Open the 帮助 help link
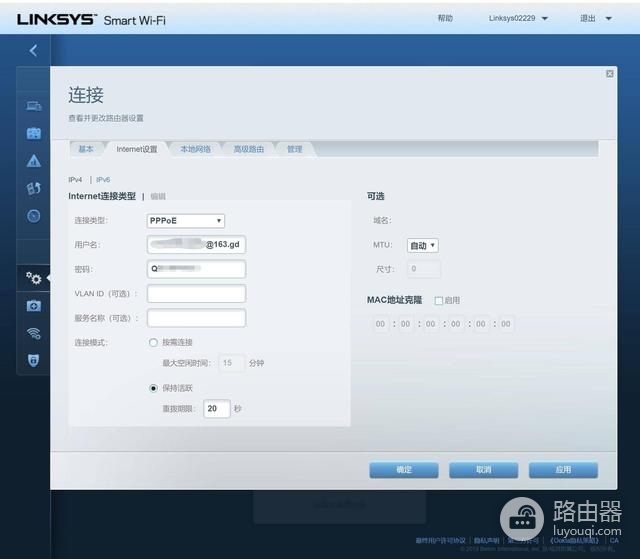The width and height of the screenshot is (640, 559). click(445, 18)
